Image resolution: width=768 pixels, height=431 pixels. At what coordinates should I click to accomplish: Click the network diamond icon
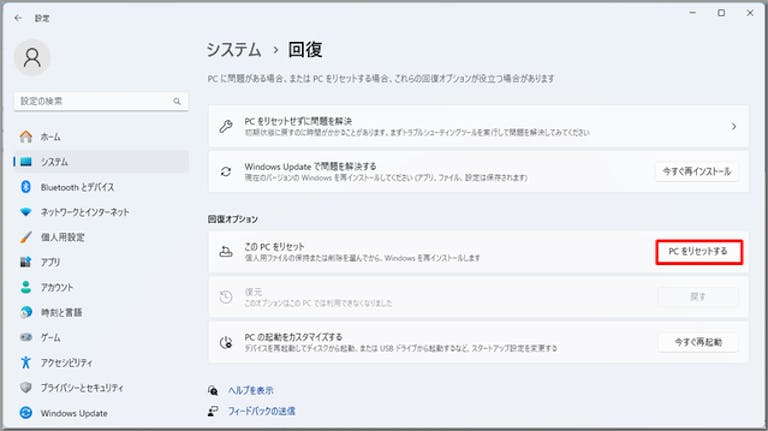[x=26, y=212]
